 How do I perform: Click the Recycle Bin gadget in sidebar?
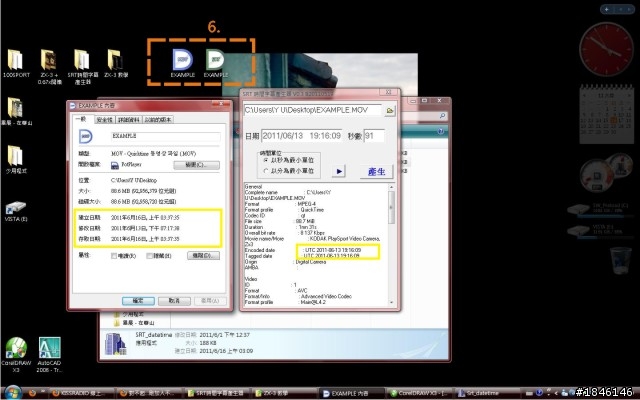[x=620, y=260]
